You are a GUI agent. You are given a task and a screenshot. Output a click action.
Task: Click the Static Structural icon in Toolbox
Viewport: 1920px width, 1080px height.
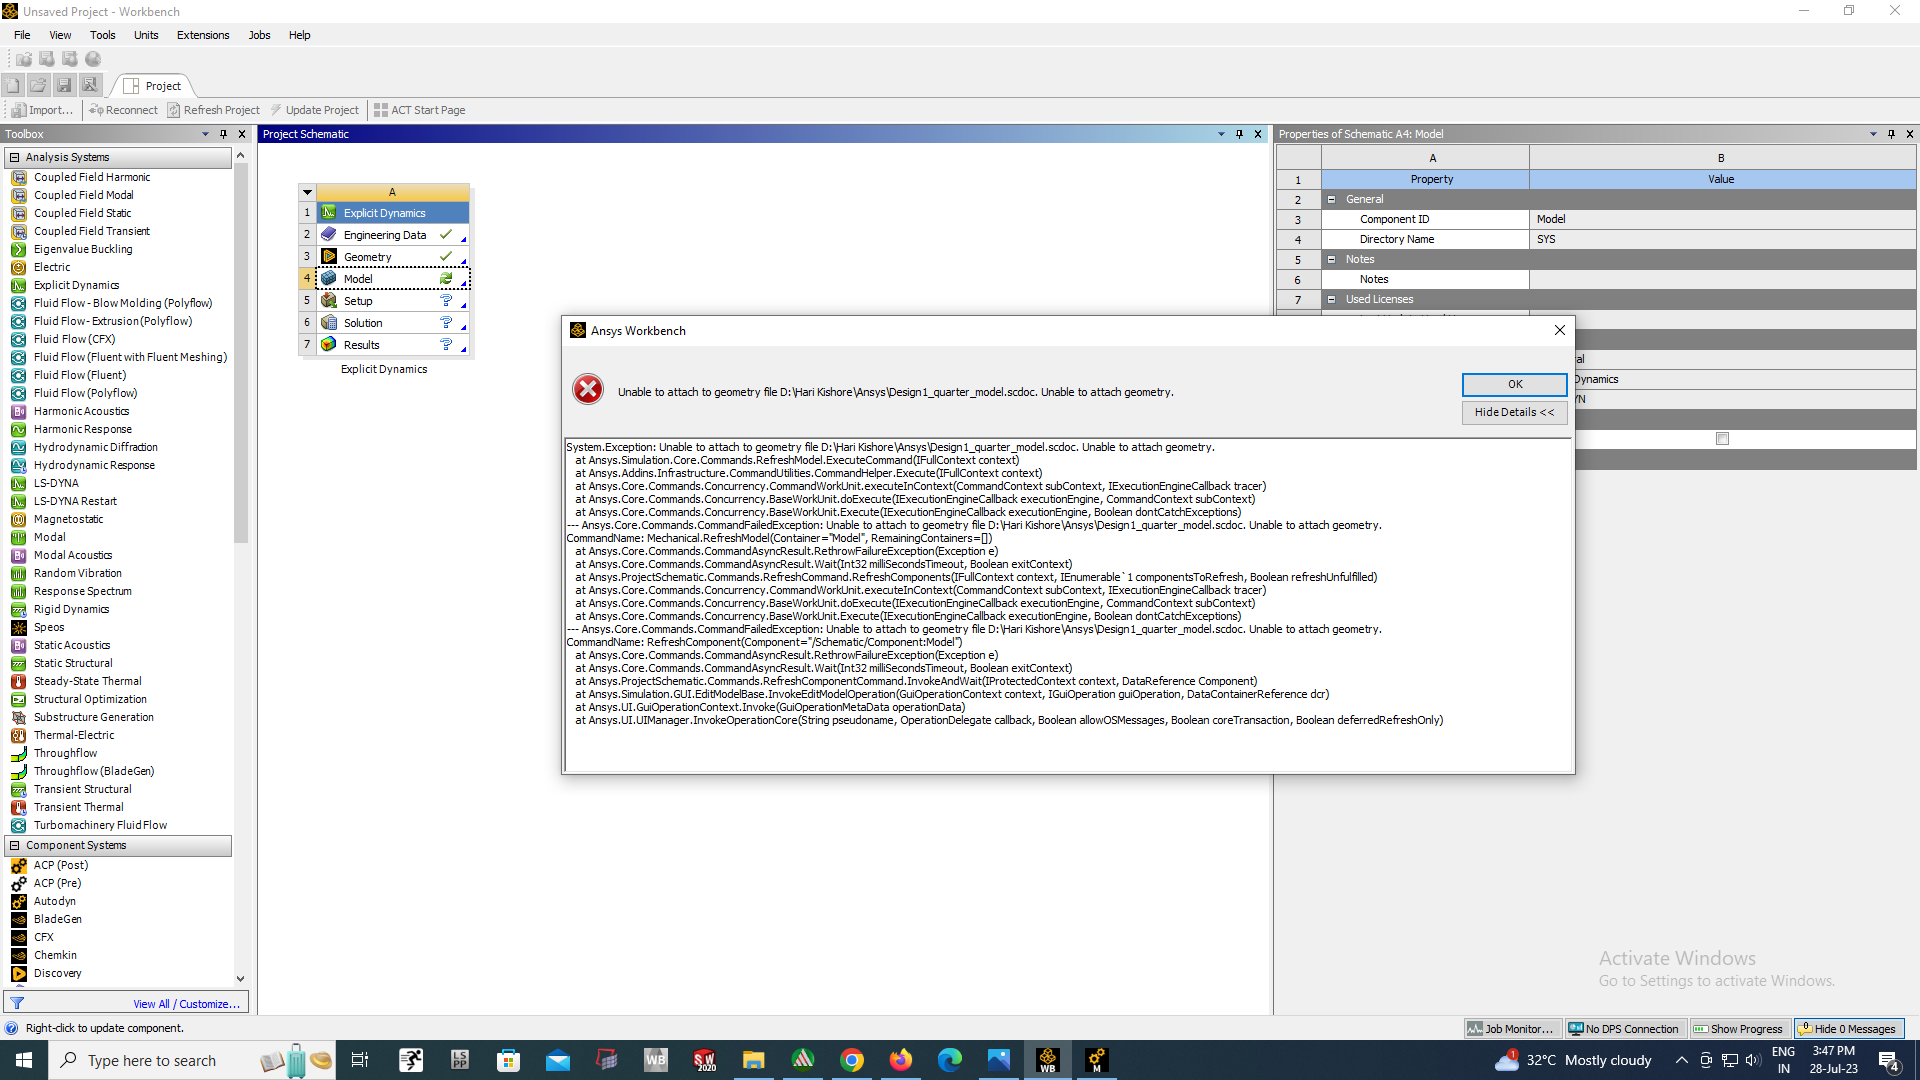coord(18,663)
